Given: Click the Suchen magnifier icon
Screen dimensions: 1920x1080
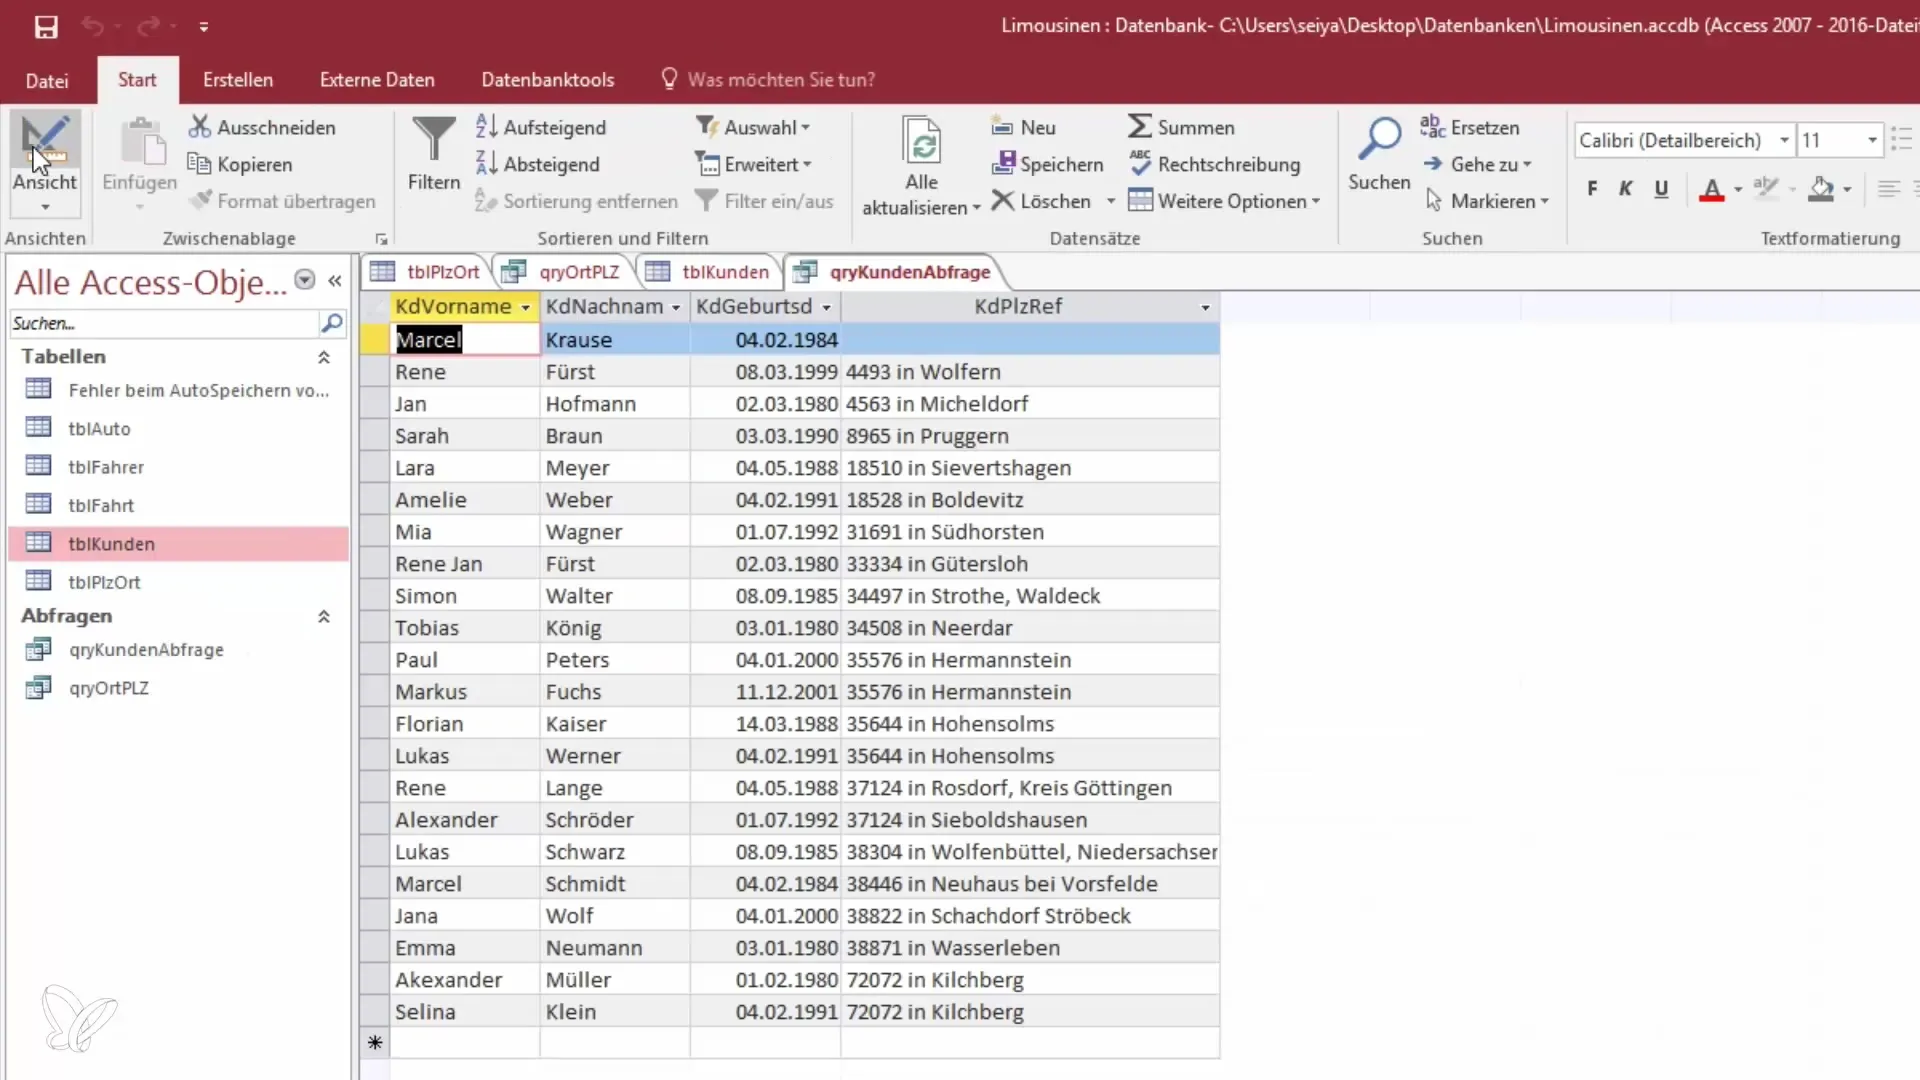Looking at the screenshot, I should (x=1379, y=140).
